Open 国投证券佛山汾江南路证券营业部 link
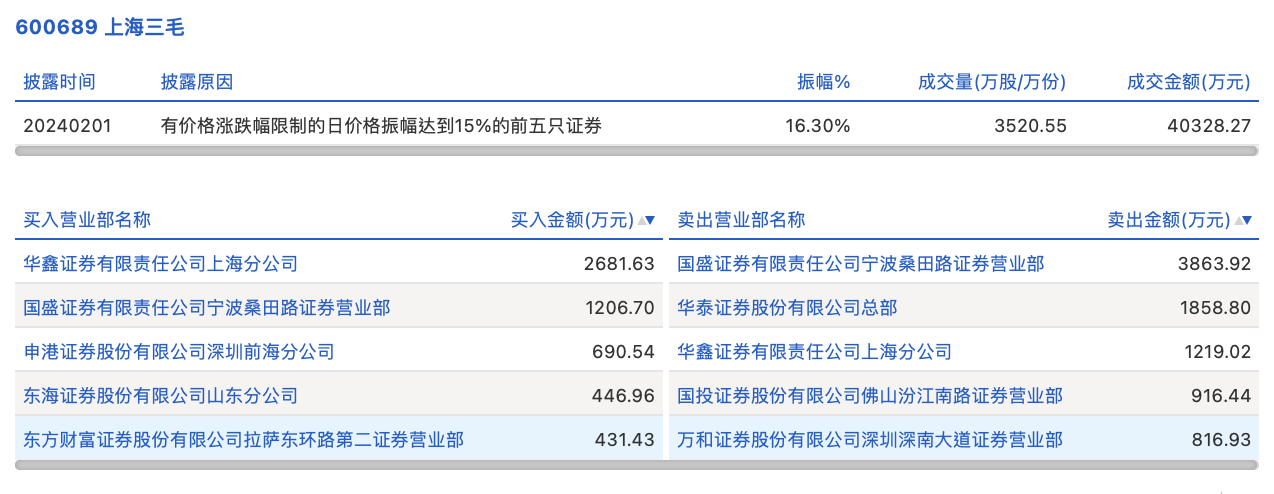 tap(870, 396)
